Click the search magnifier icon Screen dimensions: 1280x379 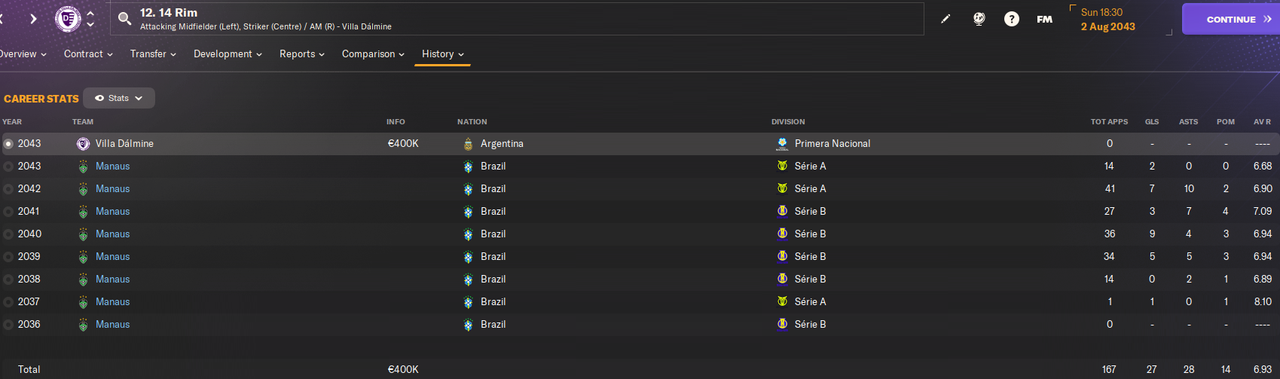click(124, 18)
